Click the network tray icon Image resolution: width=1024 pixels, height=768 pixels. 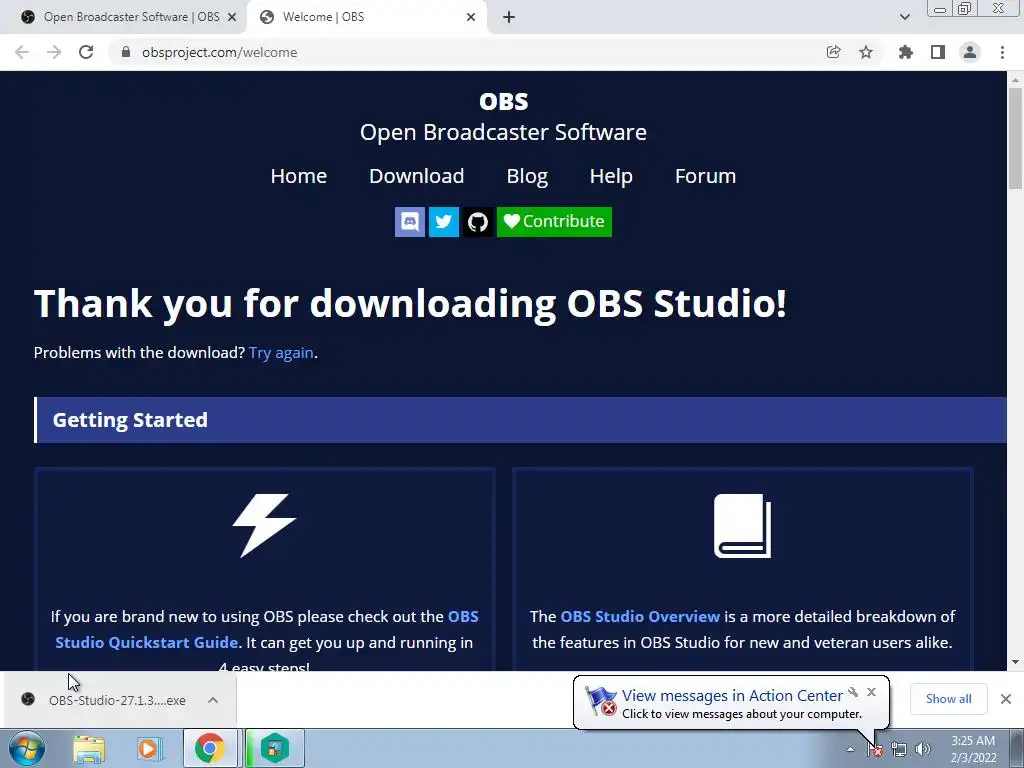click(899, 750)
